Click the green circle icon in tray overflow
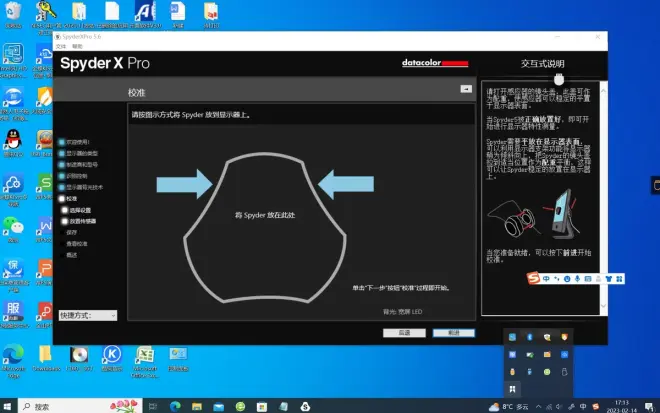The width and height of the screenshot is (660, 413). click(547, 372)
